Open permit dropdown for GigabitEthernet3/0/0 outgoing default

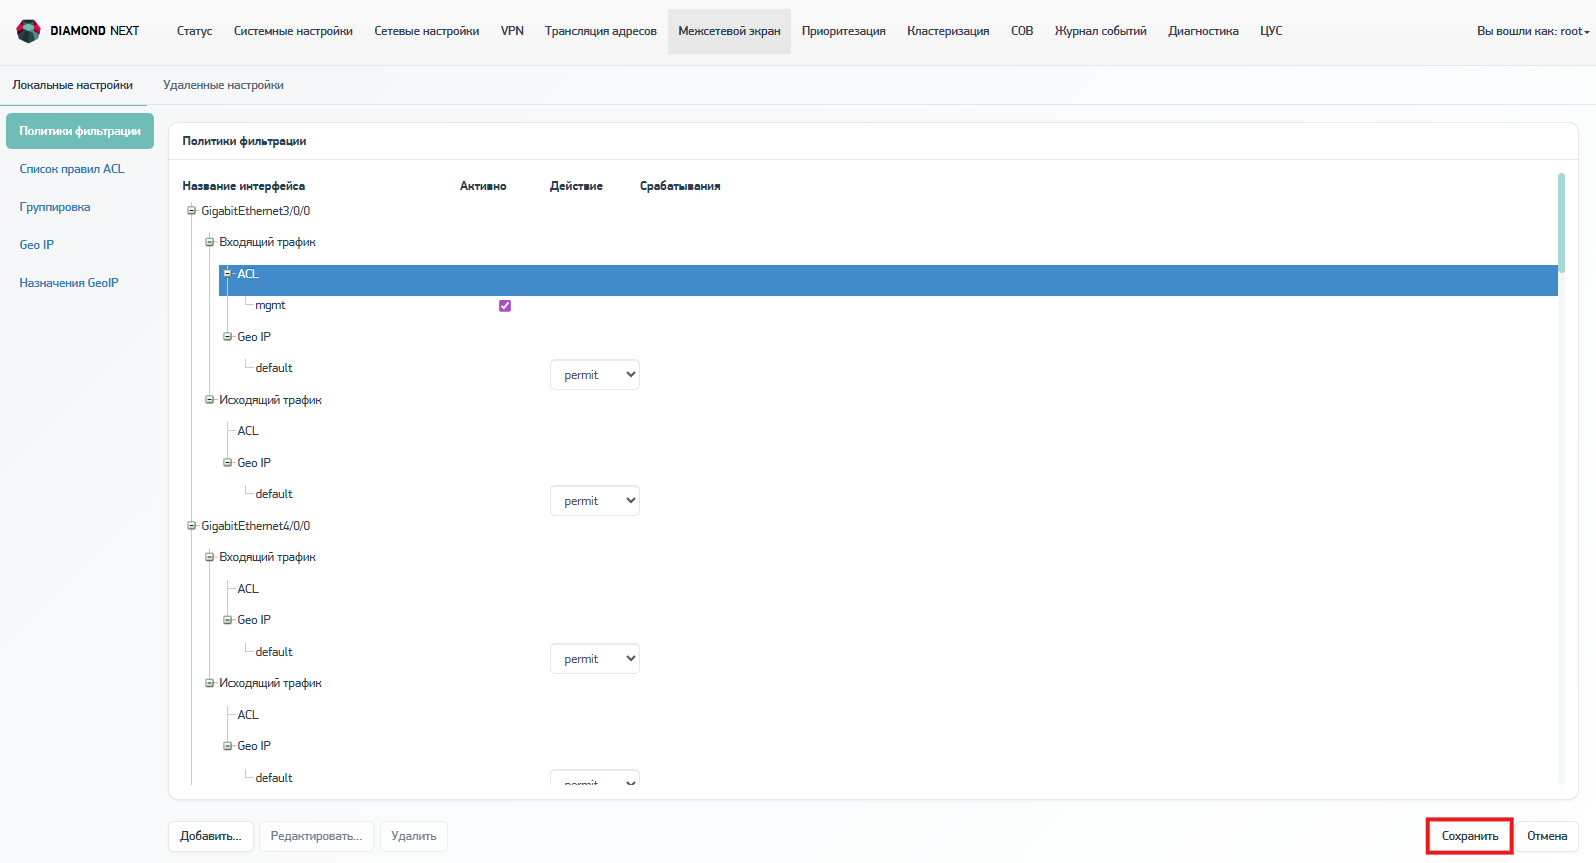(x=595, y=501)
